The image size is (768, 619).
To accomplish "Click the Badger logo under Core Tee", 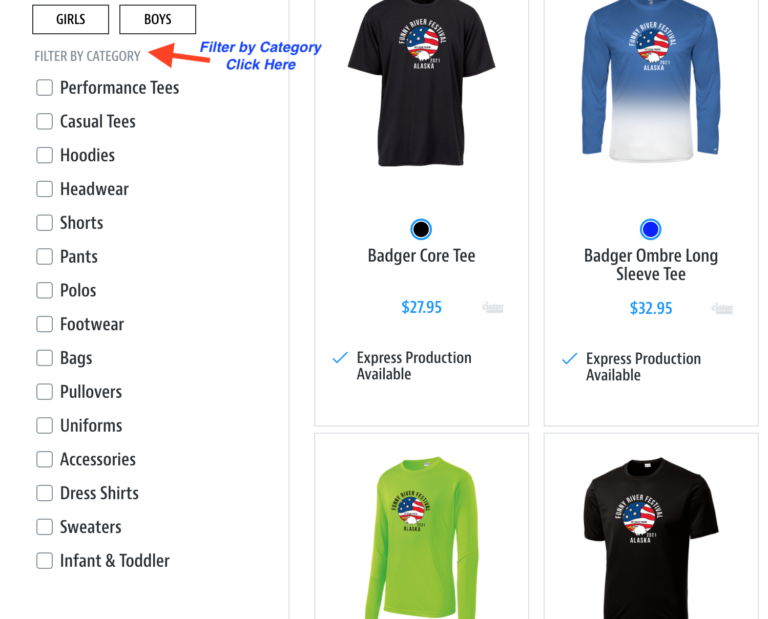I will (x=493, y=308).
